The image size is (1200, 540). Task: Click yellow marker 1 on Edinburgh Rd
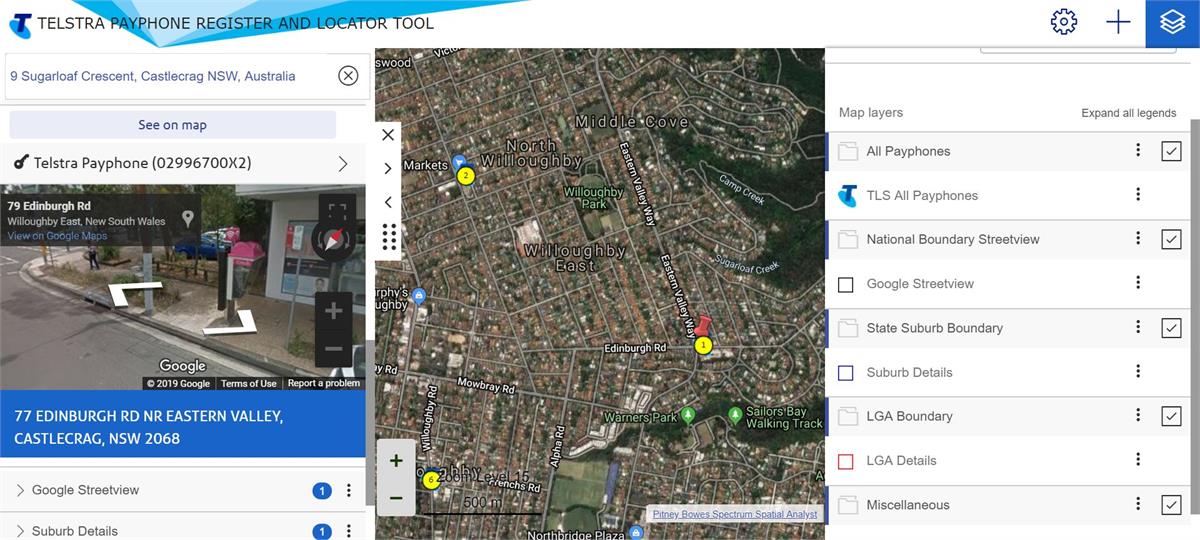coord(703,345)
